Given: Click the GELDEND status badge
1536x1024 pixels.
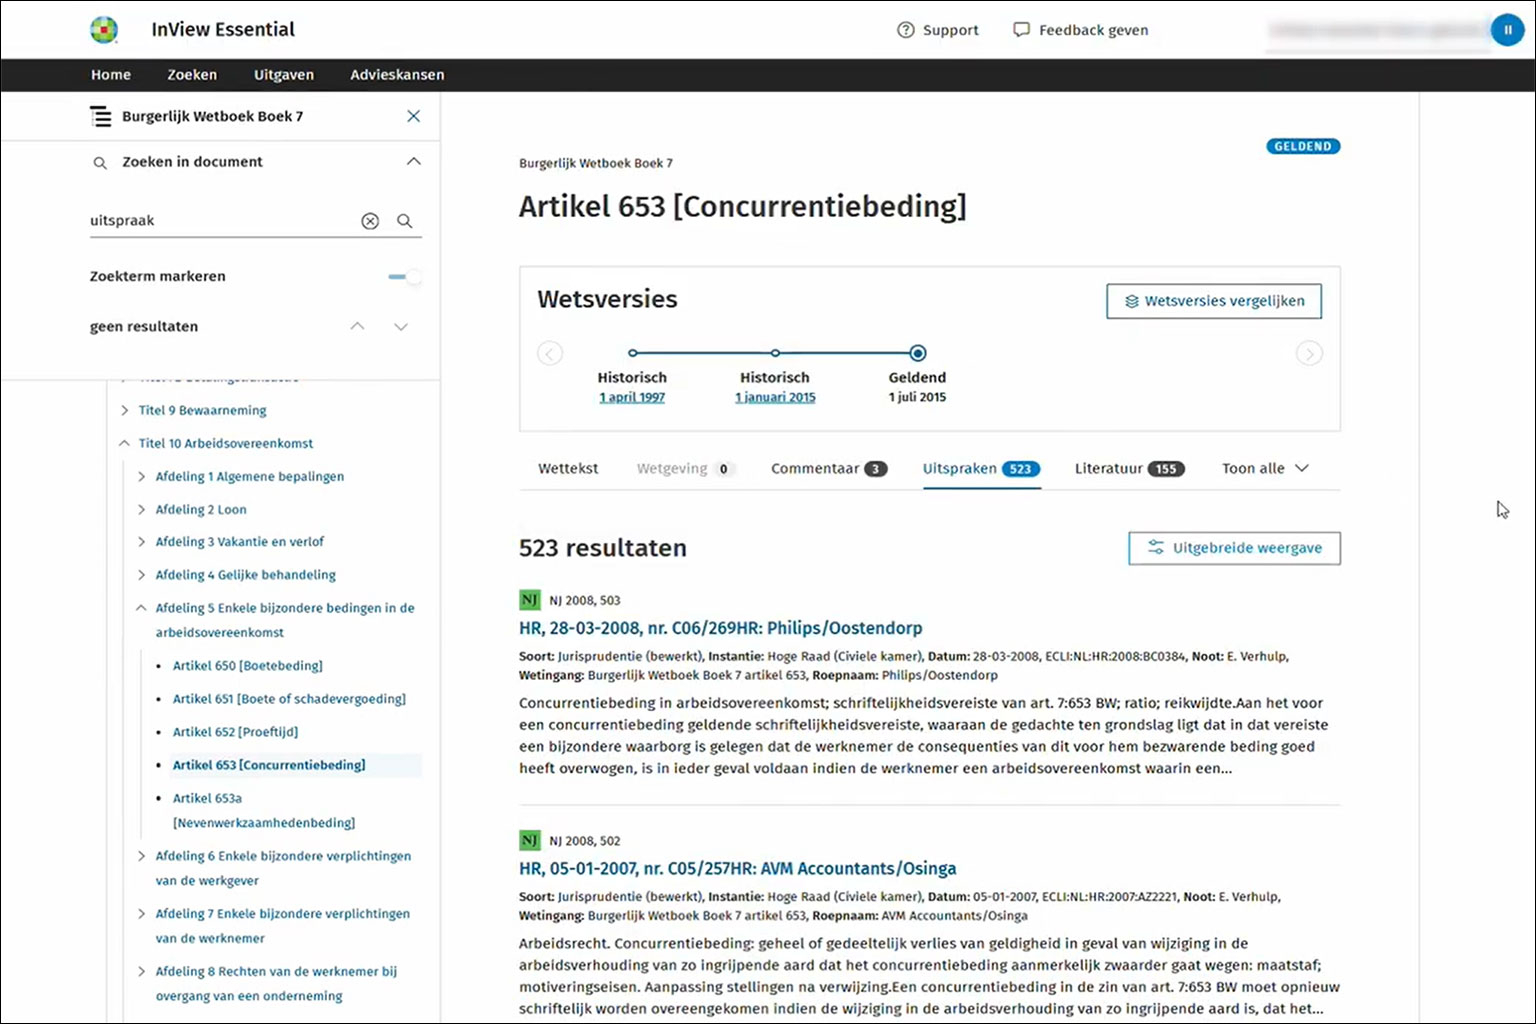Looking at the screenshot, I should pos(1303,146).
